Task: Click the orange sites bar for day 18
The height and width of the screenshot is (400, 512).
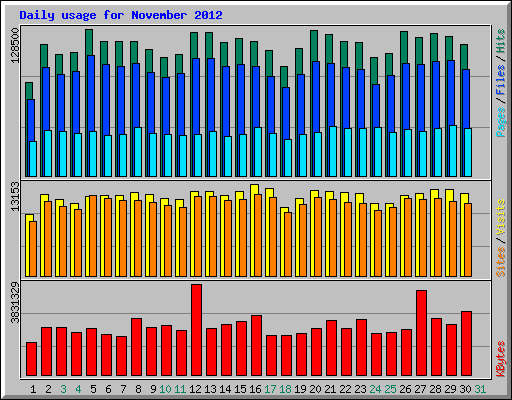Action: click(288, 244)
